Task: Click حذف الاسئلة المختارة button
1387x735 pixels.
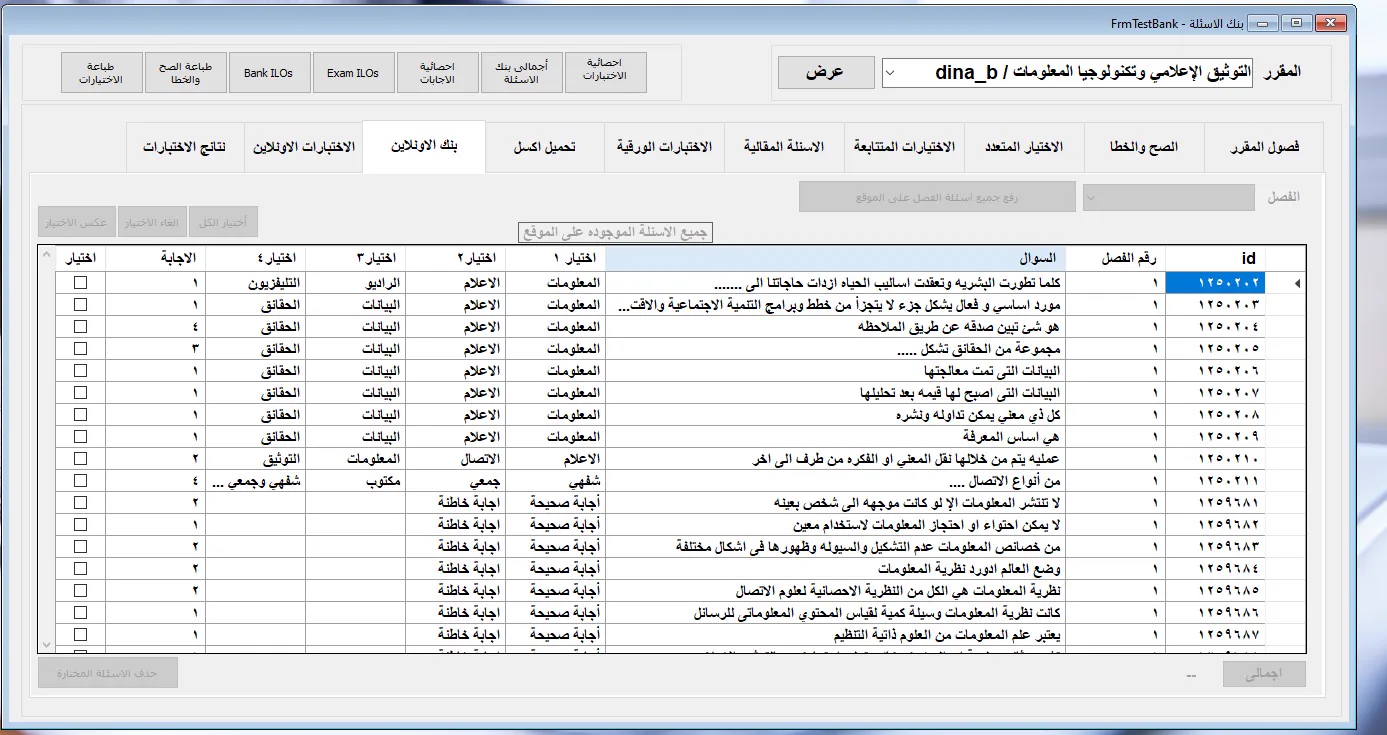Action: (x=108, y=673)
